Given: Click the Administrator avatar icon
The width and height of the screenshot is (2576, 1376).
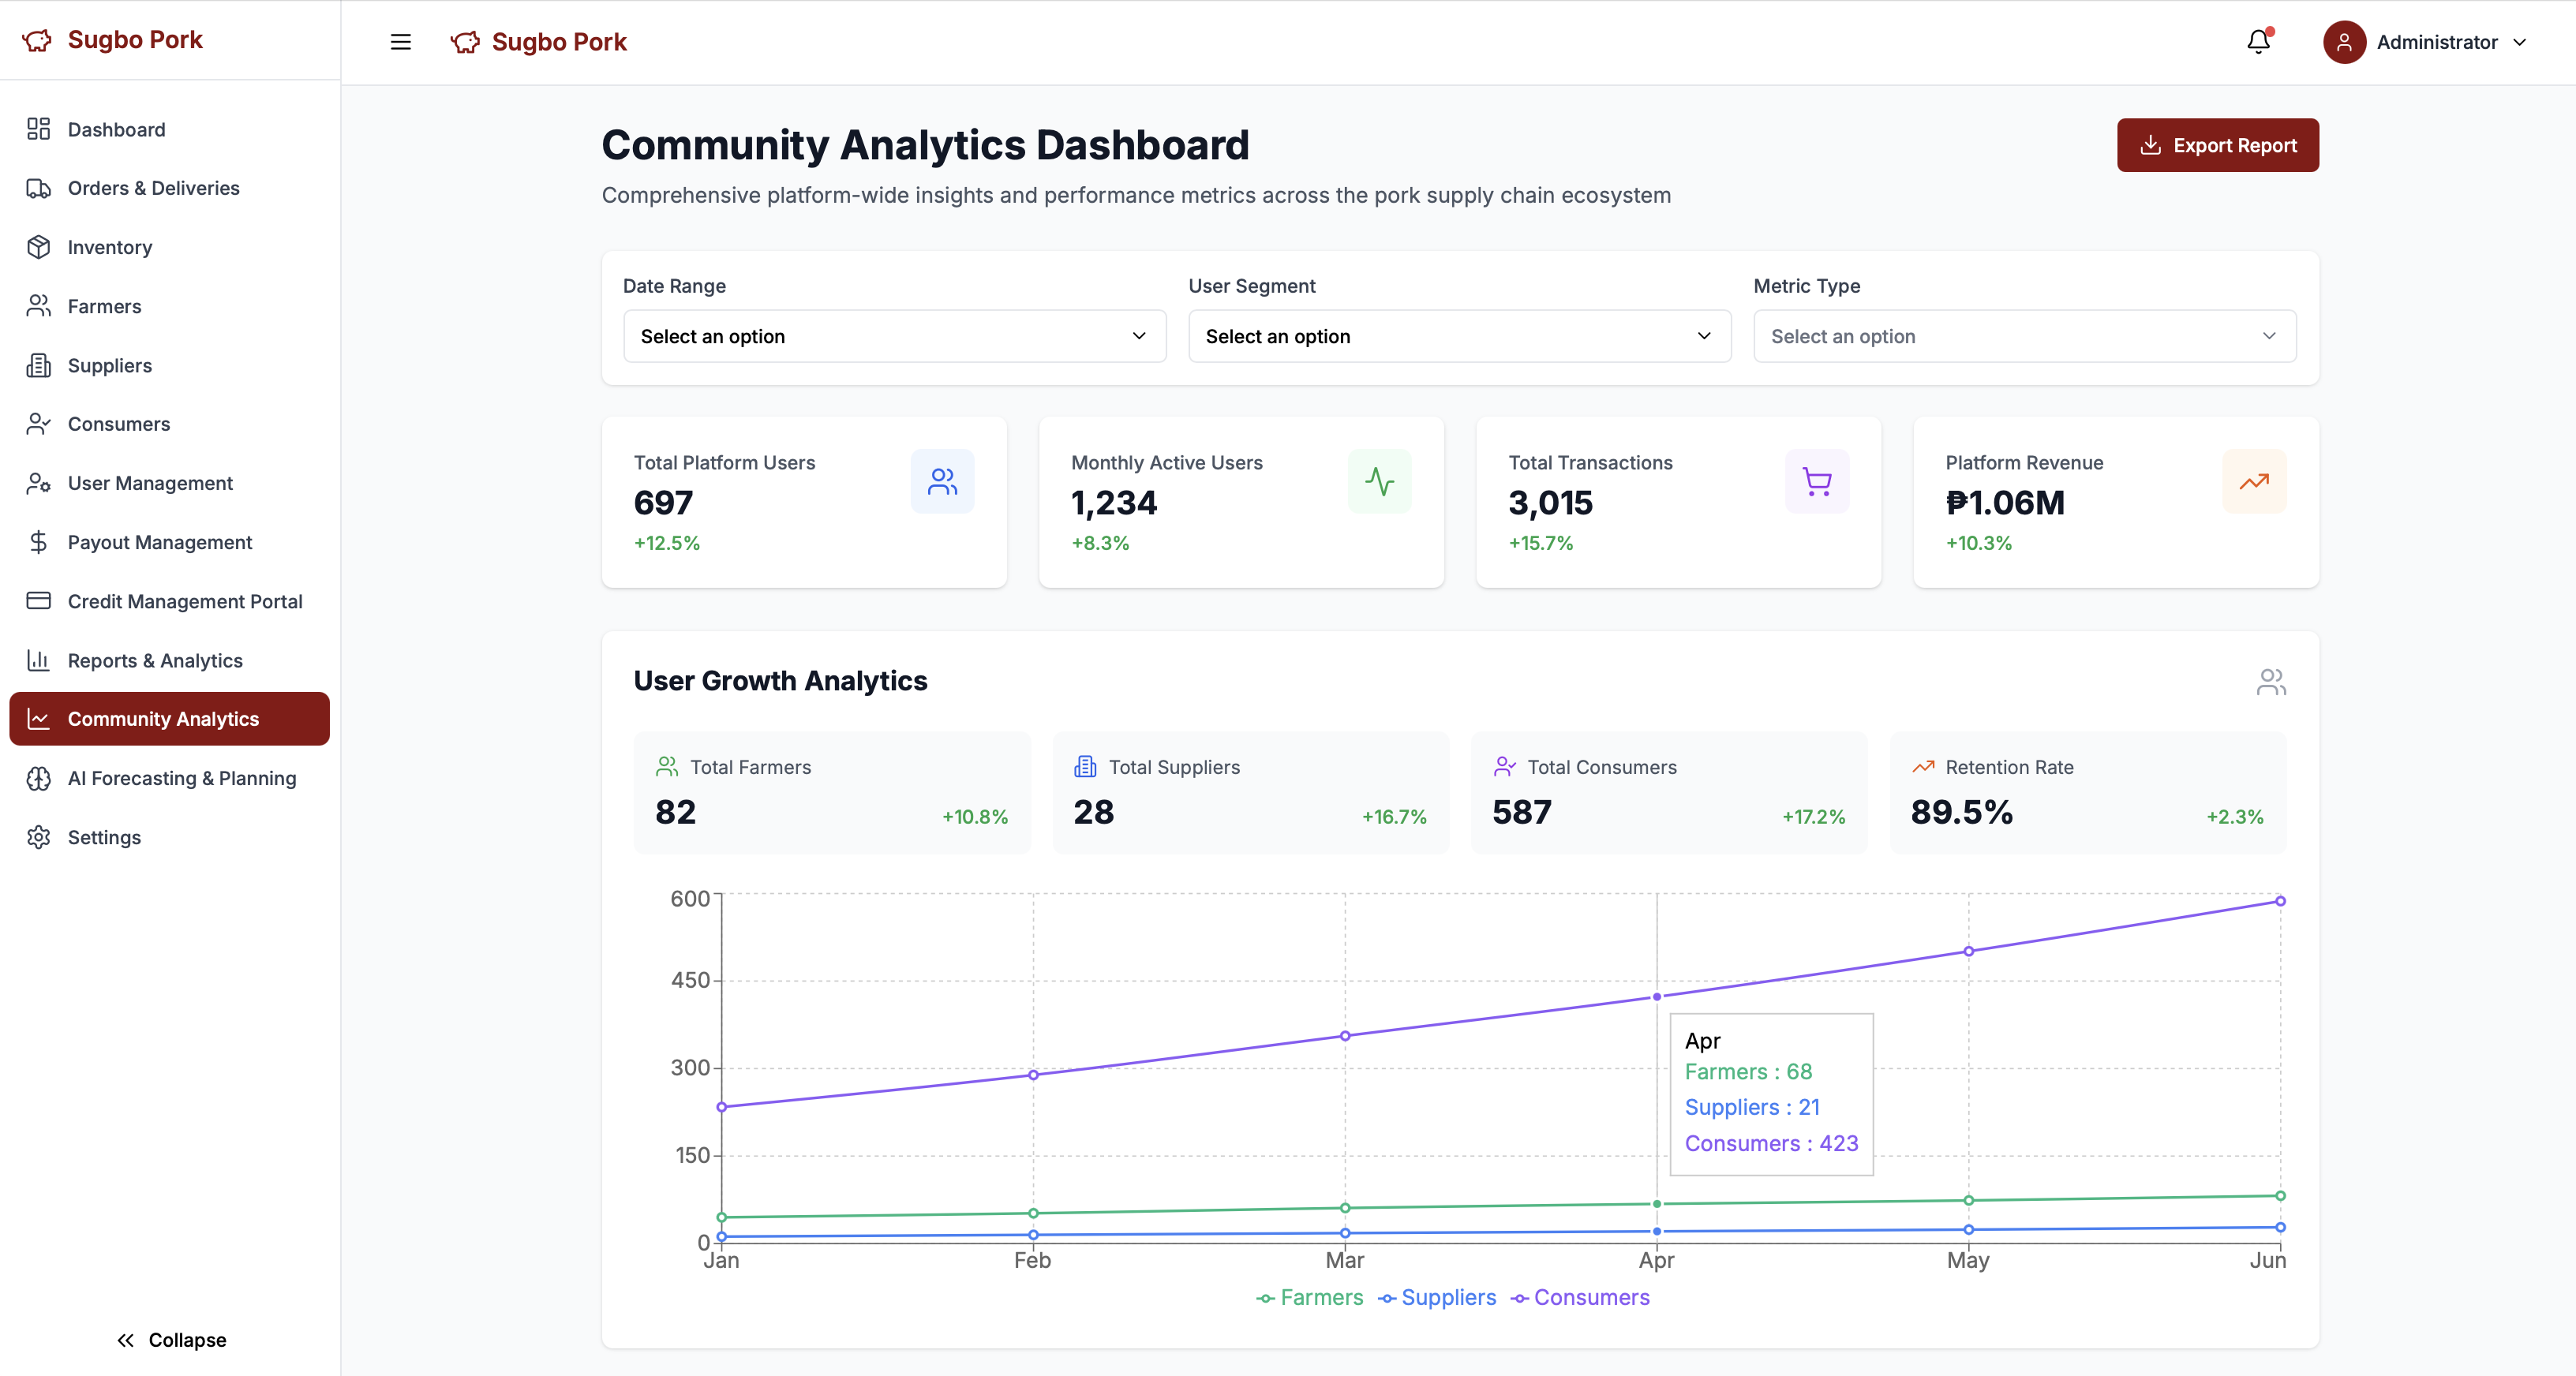Looking at the screenshot, I should tap(2343, 42).
